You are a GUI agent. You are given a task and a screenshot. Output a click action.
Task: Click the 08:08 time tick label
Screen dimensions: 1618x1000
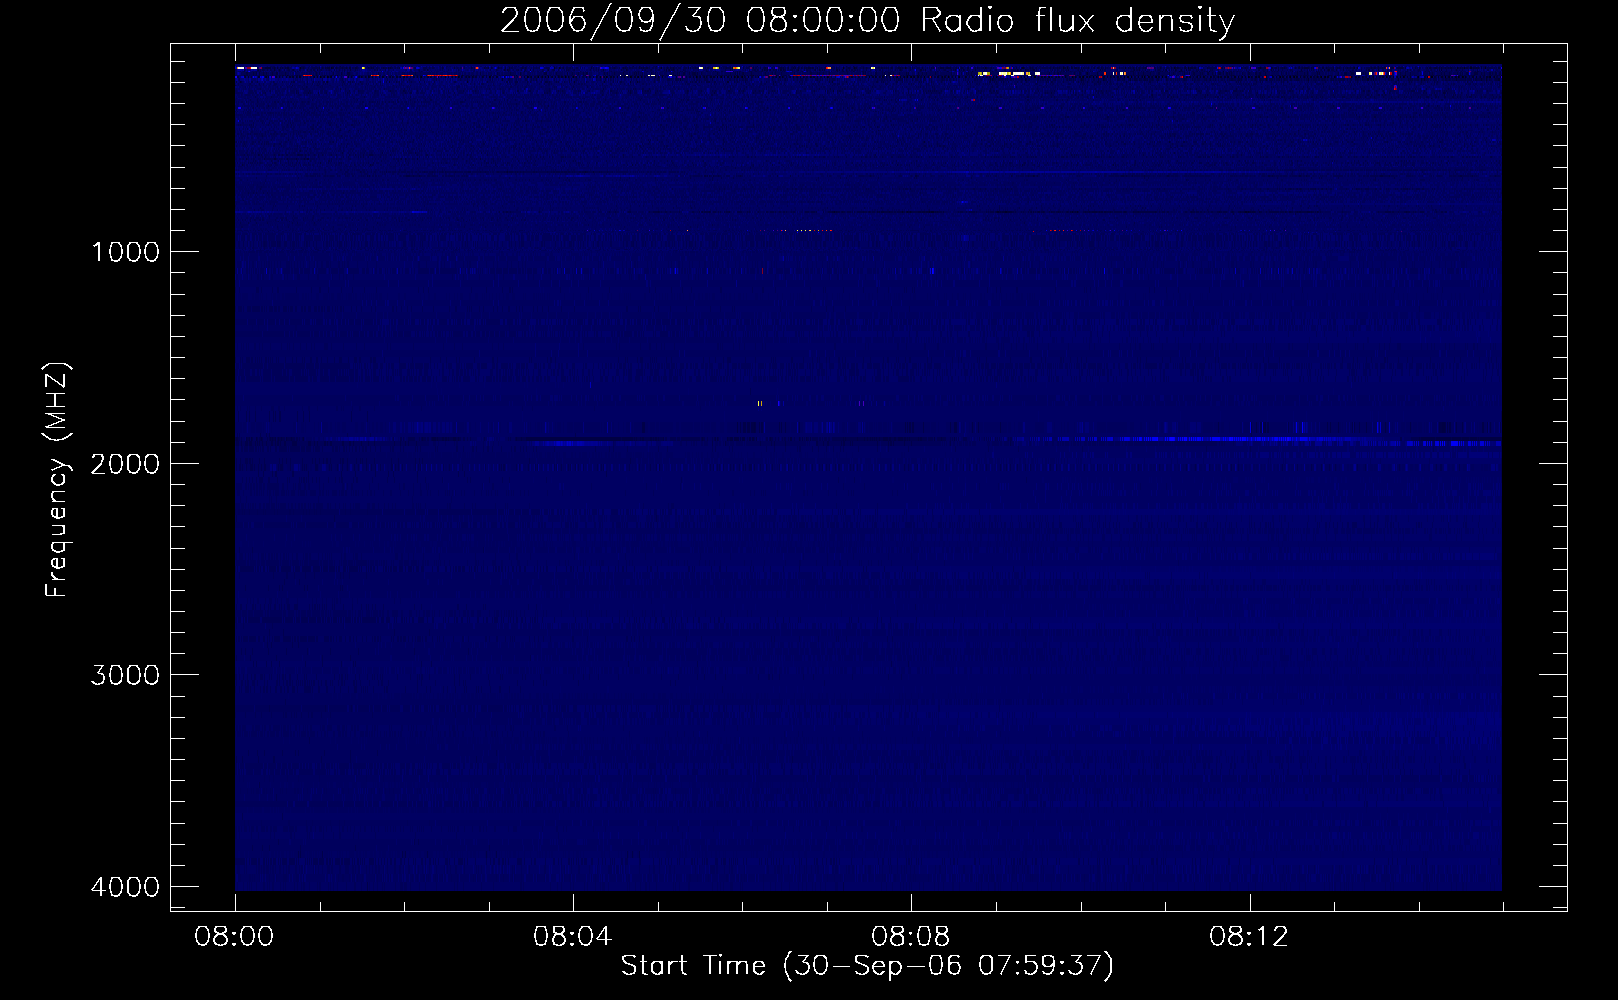tap(911, 937)
